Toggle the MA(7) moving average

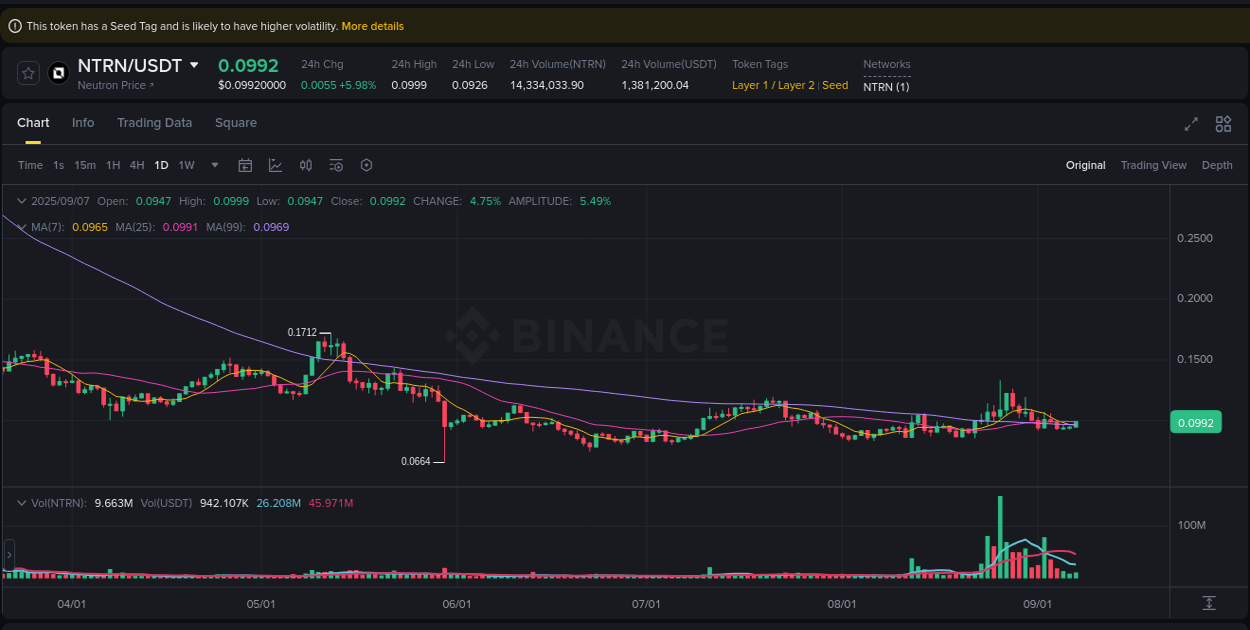(50, 227)
